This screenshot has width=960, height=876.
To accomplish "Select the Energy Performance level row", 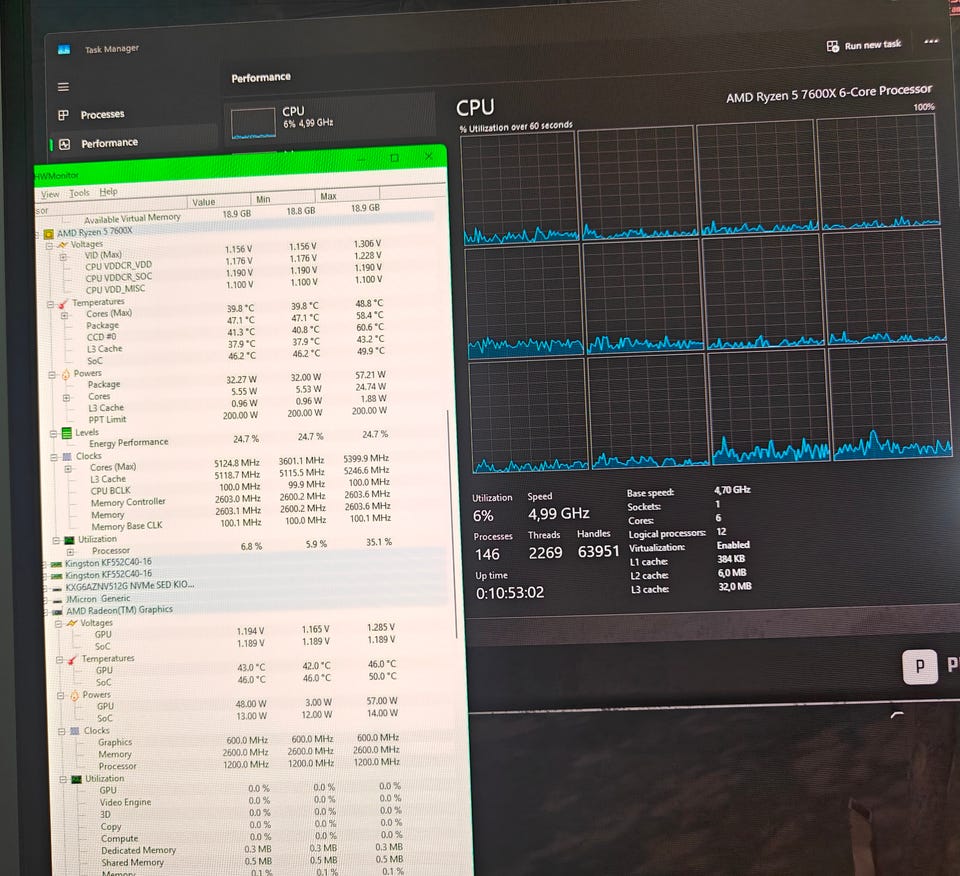I will point(238,440).
